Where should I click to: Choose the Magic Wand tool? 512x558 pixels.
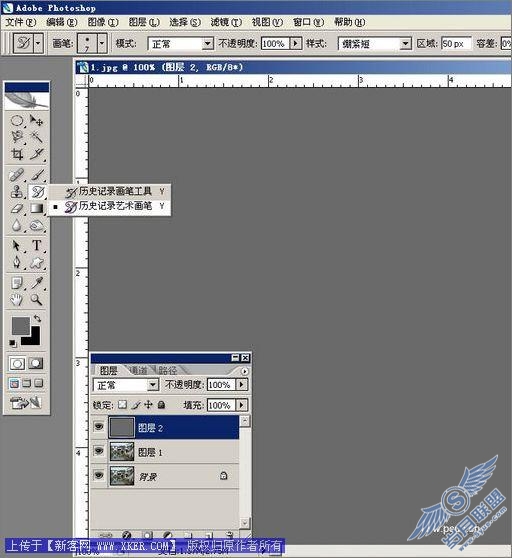coord(36,137)
